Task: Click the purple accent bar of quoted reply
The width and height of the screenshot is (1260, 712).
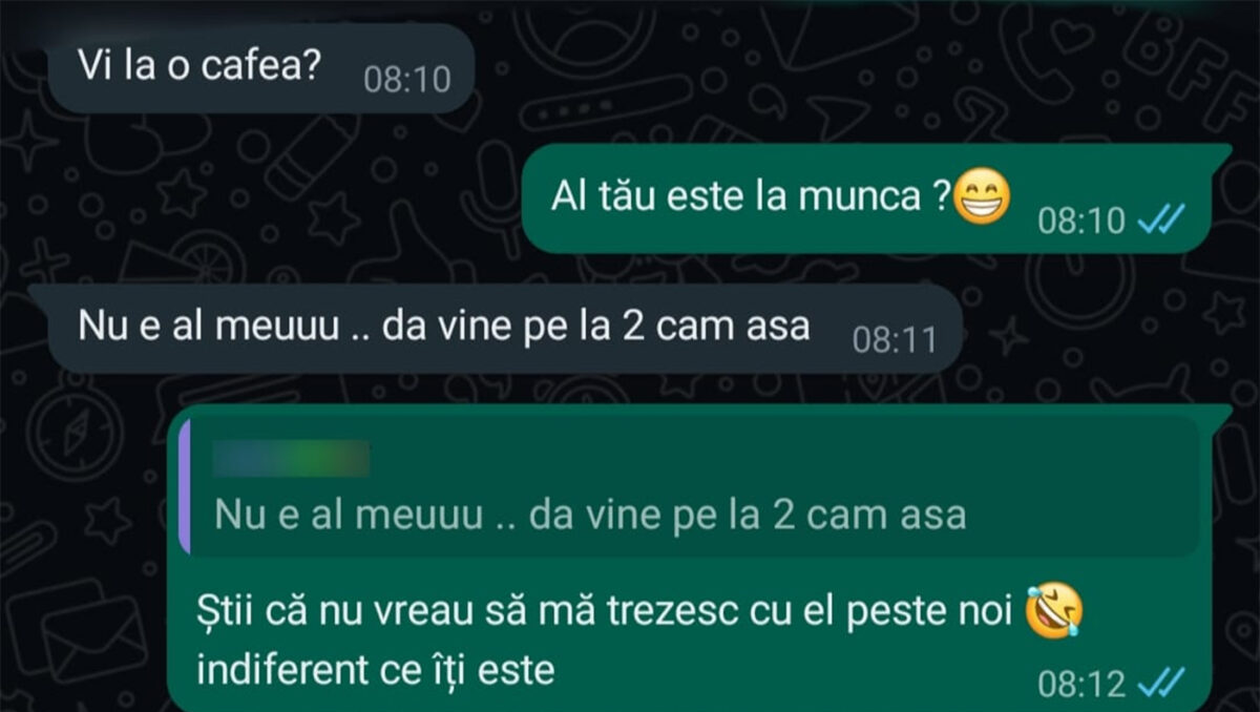Action: point(184,486)
